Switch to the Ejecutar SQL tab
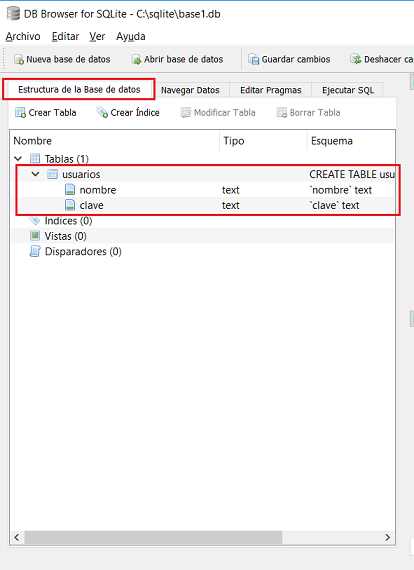 (x=348, y=90)
